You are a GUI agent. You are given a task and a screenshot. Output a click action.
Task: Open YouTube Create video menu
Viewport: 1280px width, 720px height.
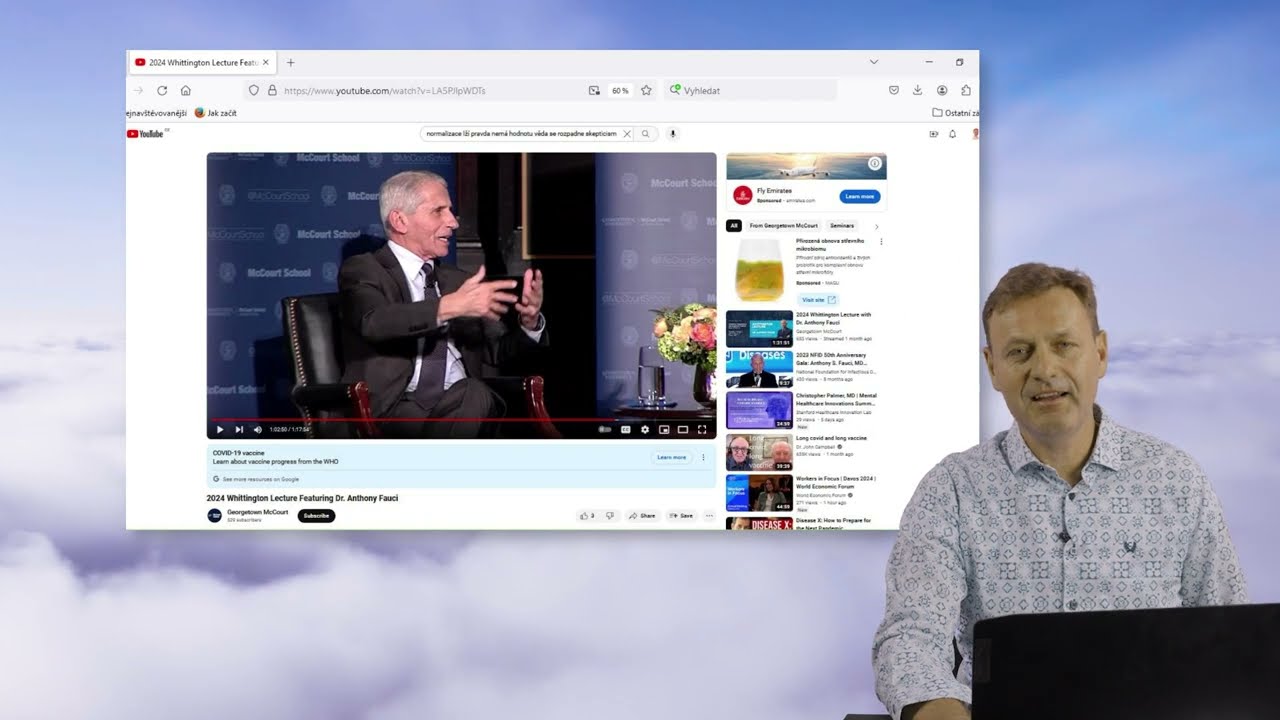point(934,133)
